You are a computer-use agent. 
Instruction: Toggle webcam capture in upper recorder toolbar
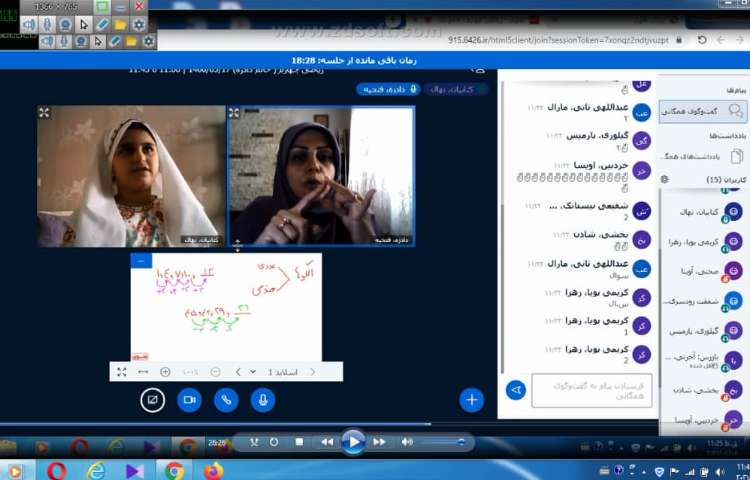tap(65, 24)
